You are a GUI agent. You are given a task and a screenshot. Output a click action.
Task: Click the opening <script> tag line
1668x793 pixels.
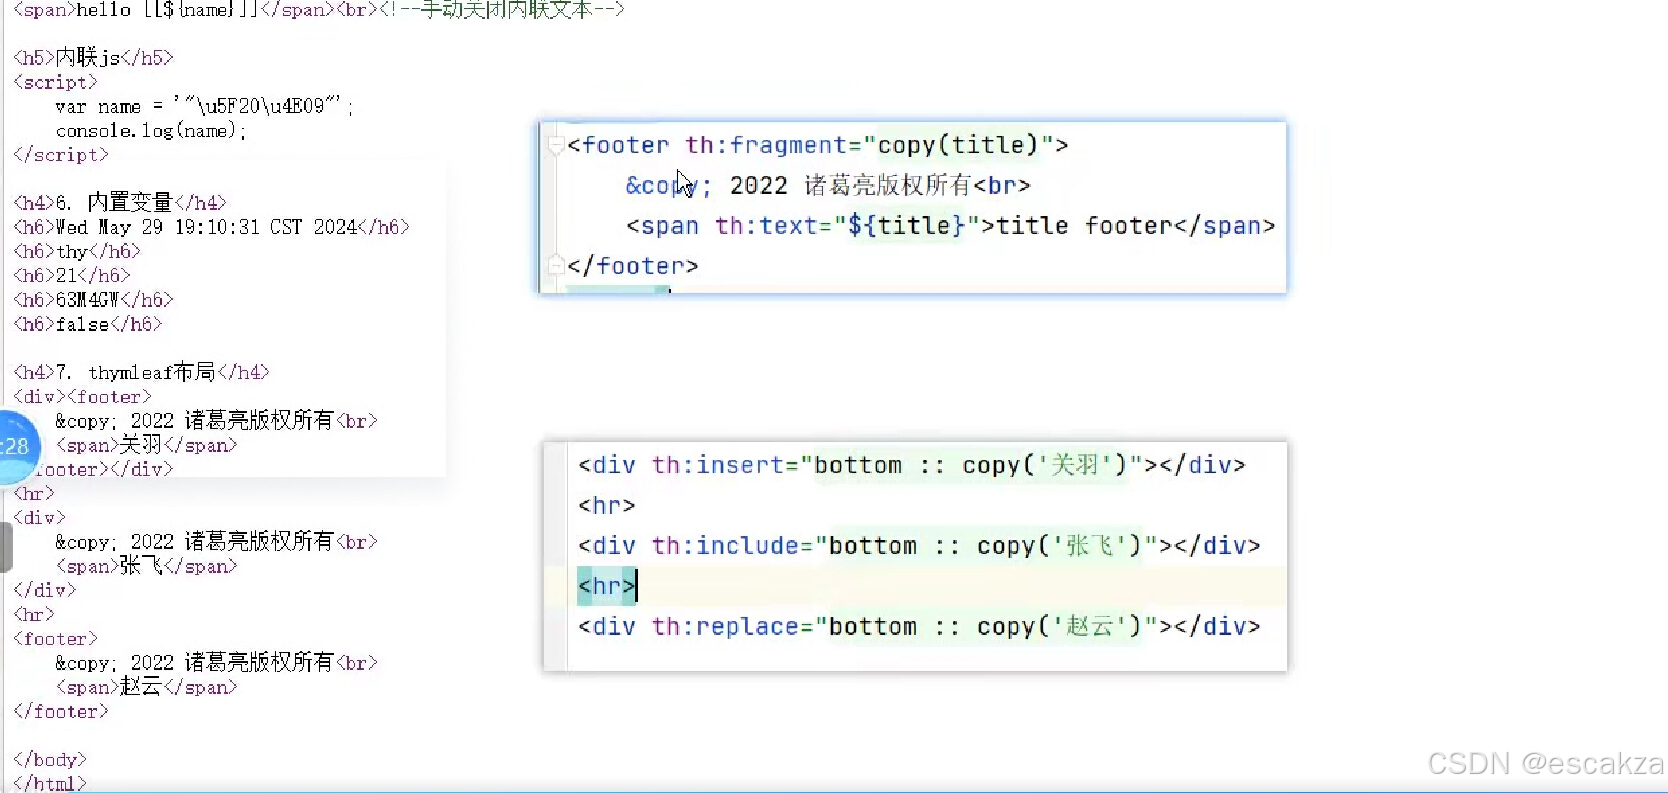(55, 82)
